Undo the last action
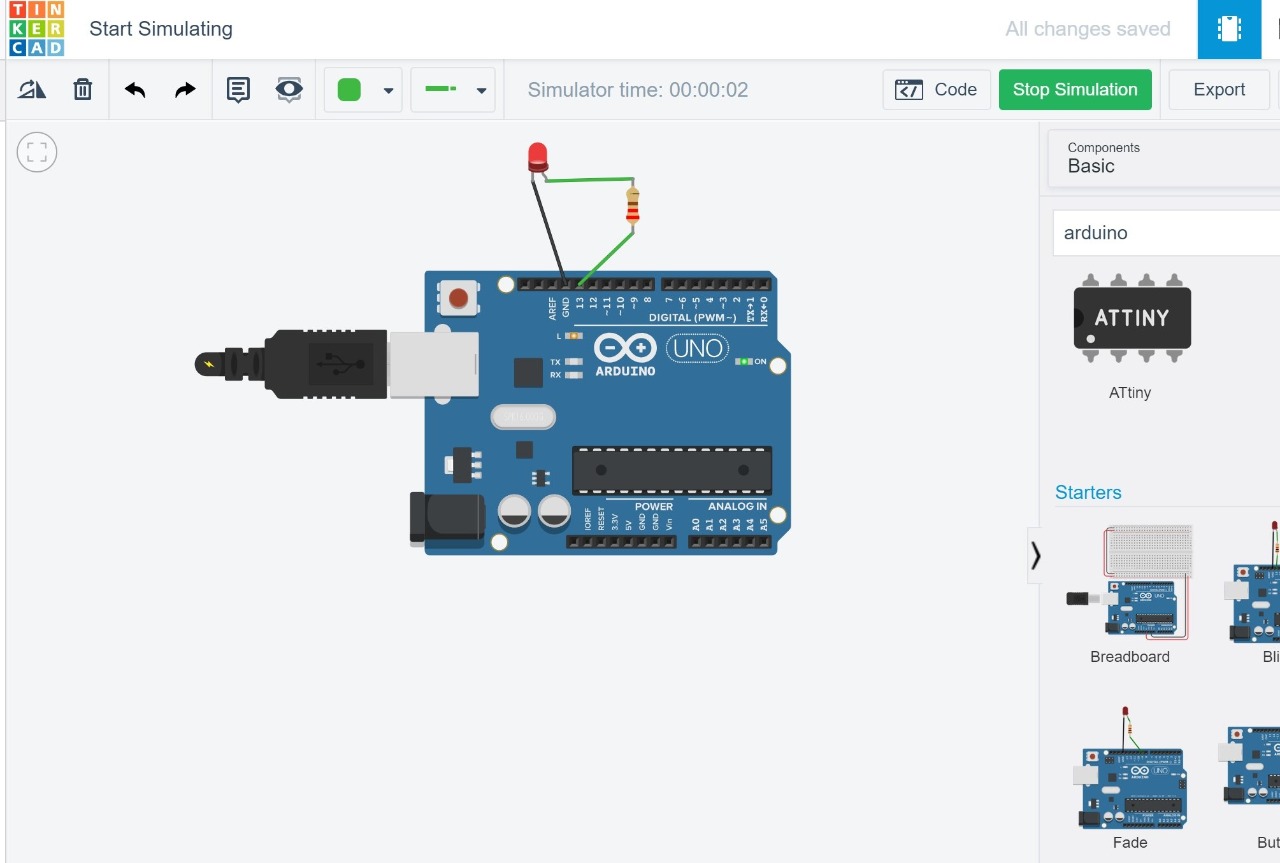 135,90
